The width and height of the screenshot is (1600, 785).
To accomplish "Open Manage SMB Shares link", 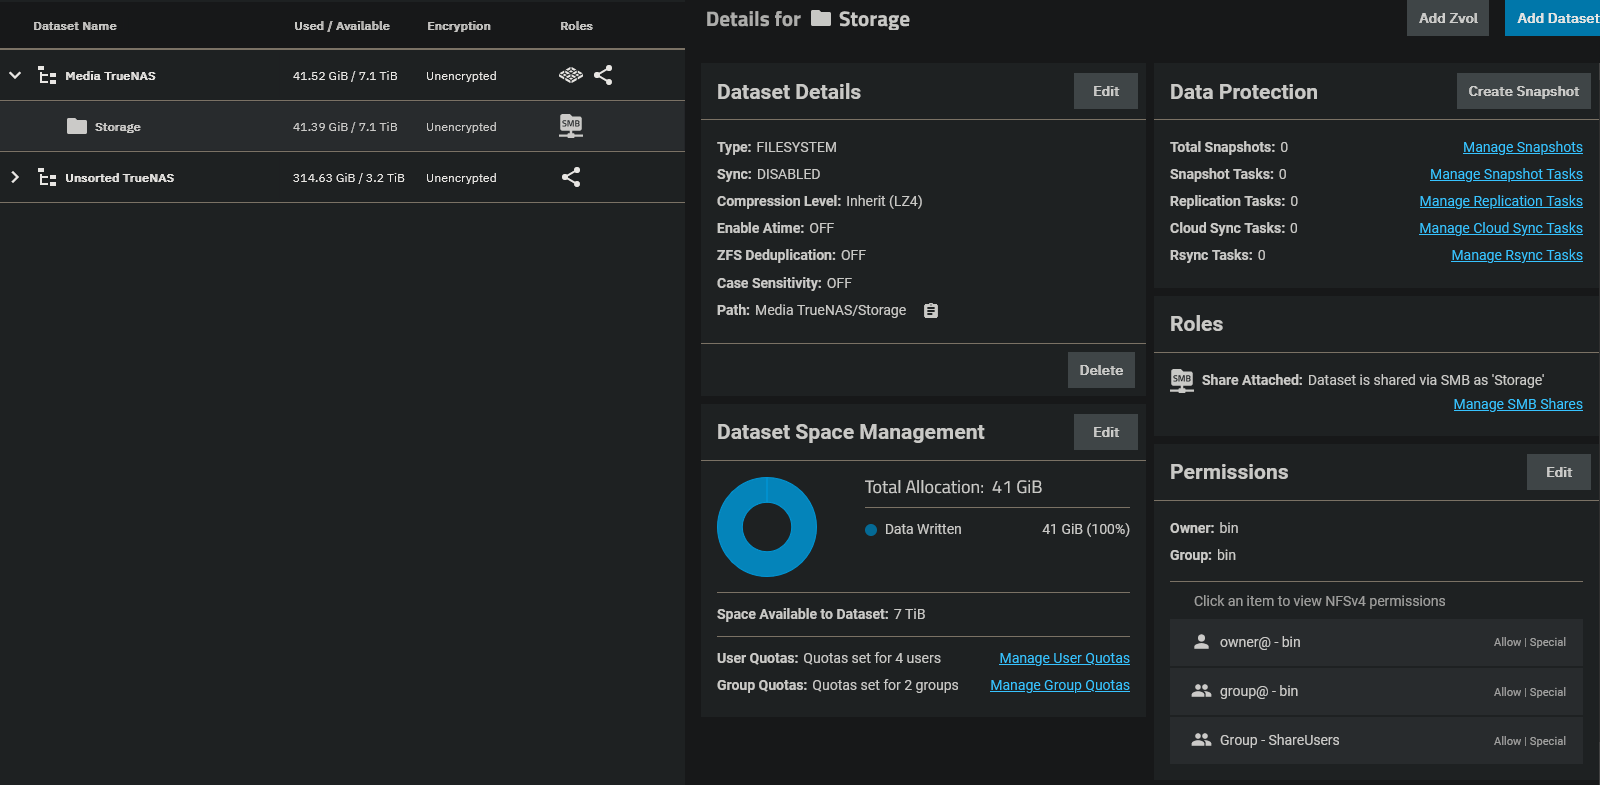I will coord(1518,404).
